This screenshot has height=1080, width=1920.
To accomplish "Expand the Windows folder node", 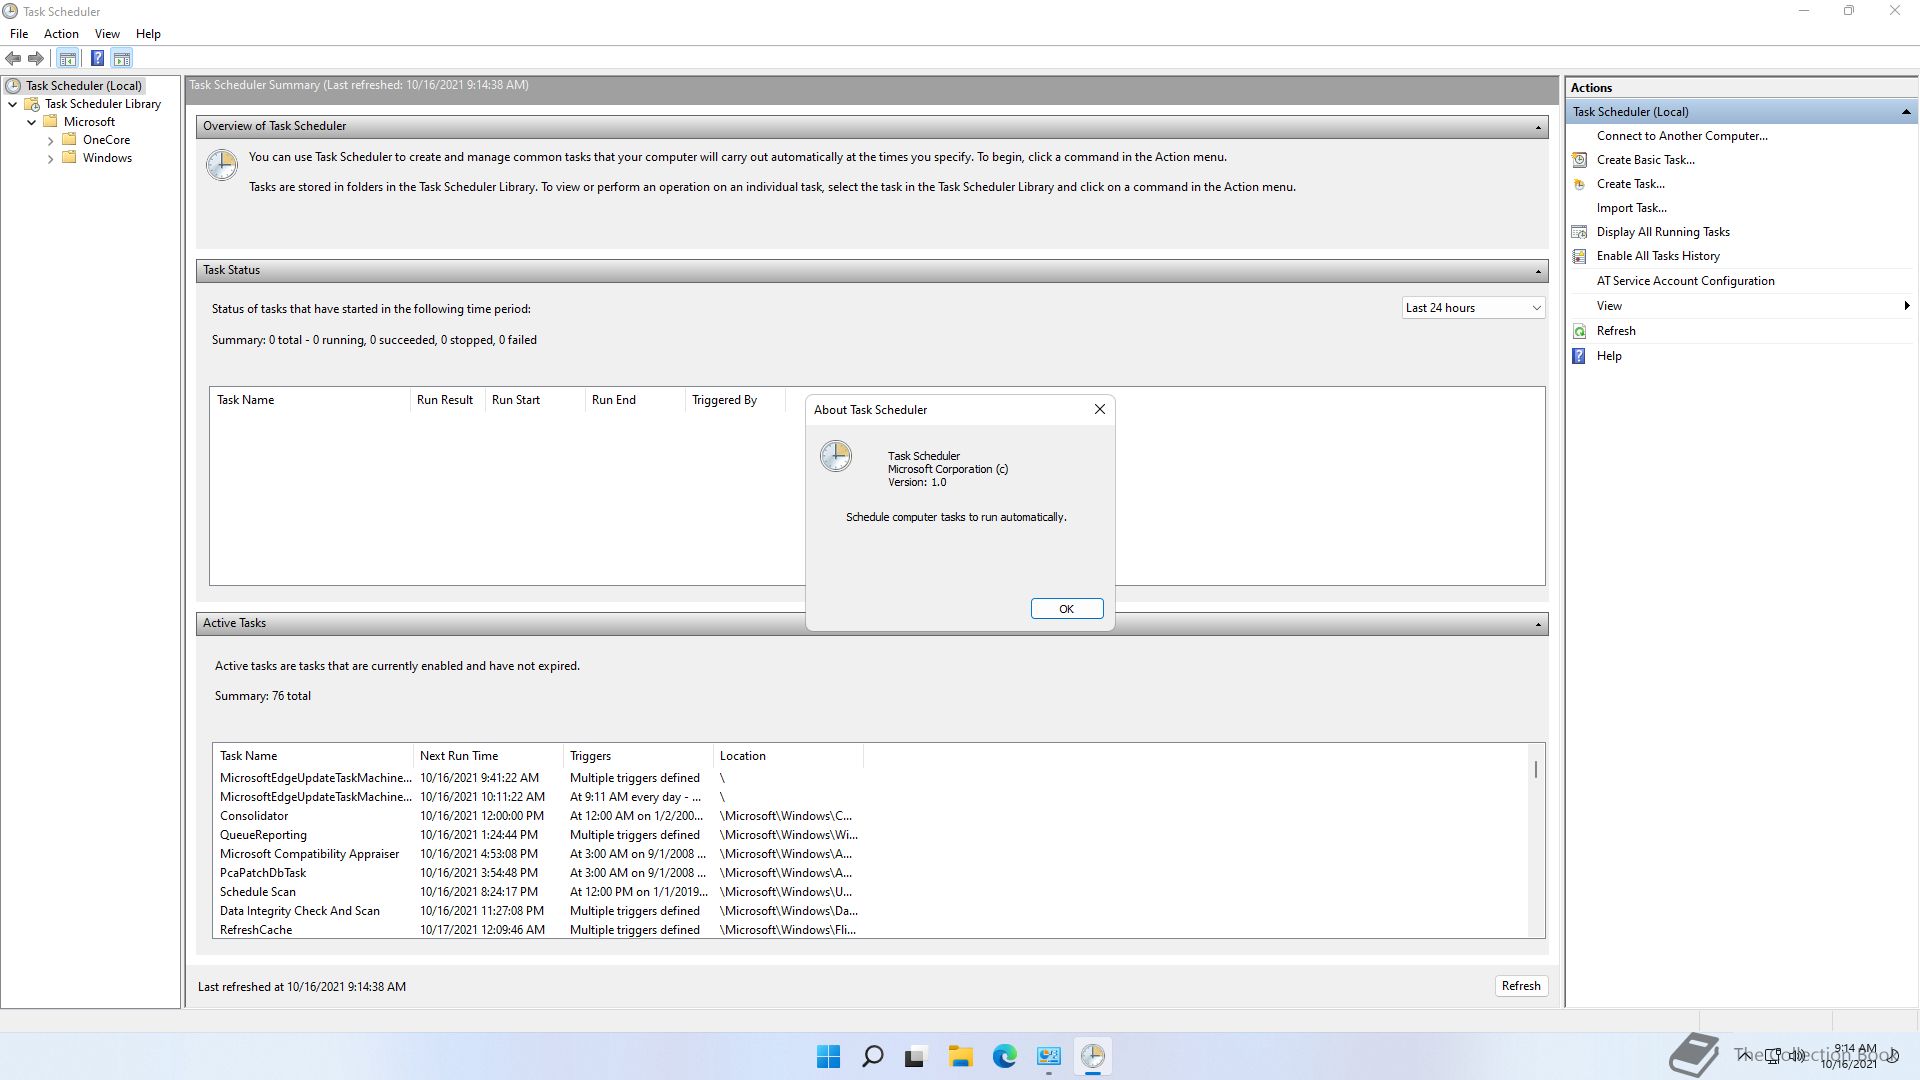I will pos(50,158).
